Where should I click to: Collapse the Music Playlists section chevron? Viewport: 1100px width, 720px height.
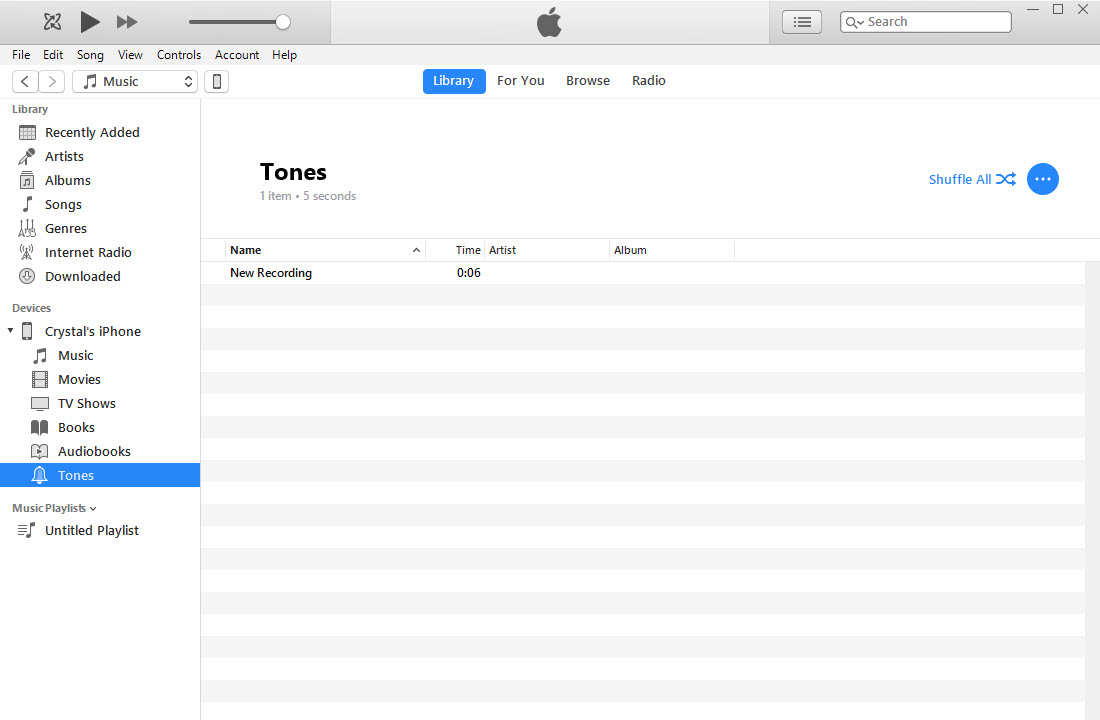click(93, 509)
